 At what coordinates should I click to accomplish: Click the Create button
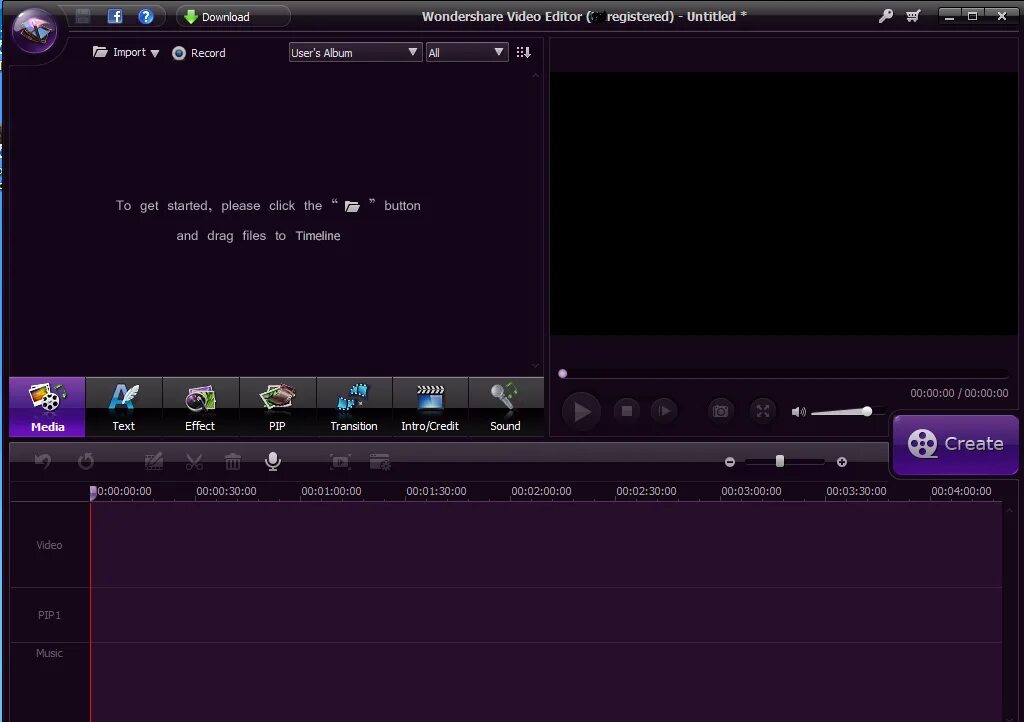(955, 444)
